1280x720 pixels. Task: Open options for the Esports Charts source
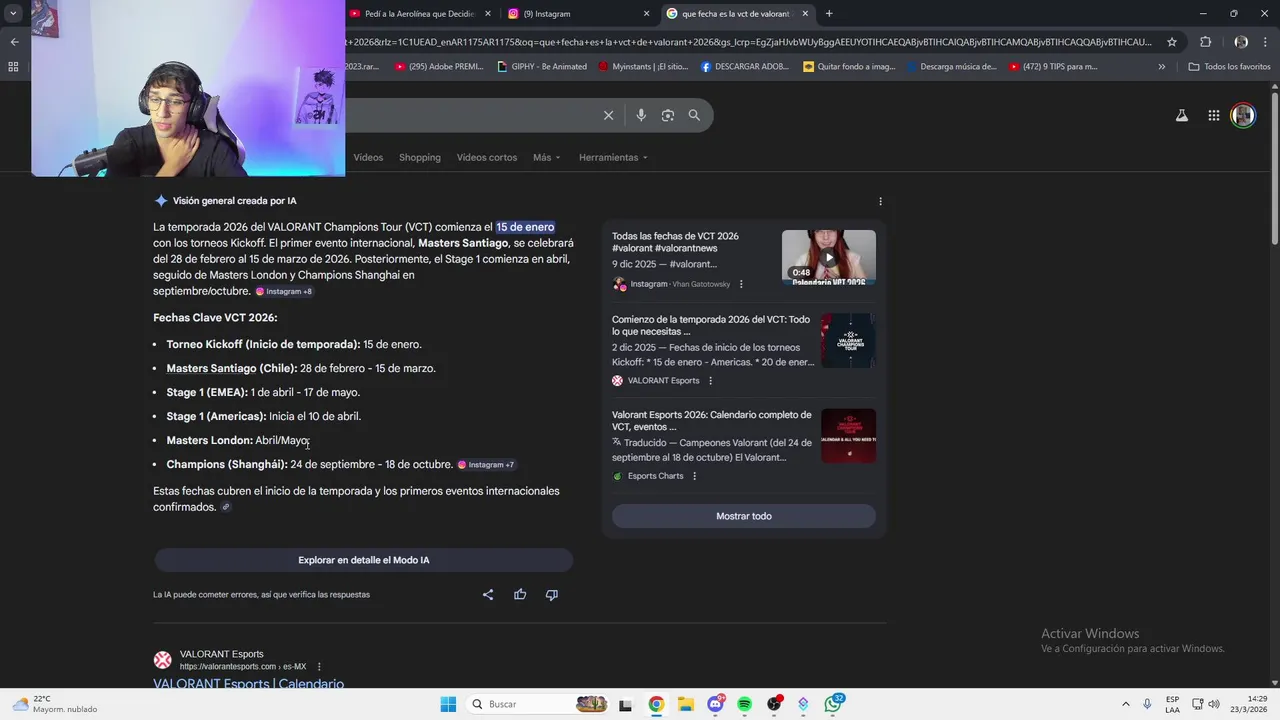[x=695, y=476]
